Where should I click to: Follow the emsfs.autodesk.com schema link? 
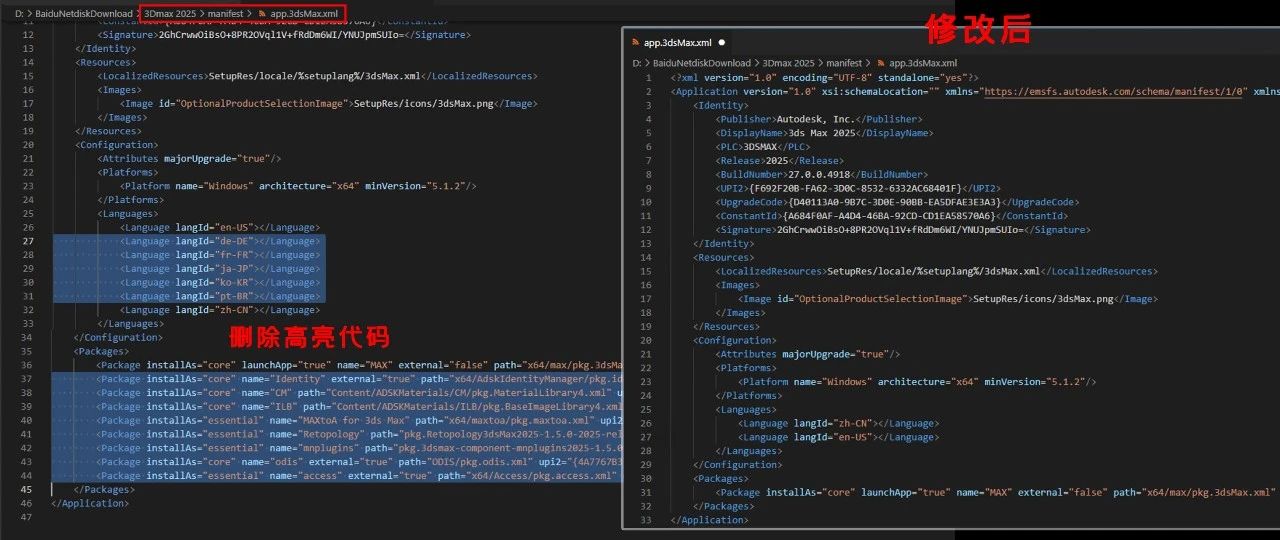pyautogui.click(x=1115, y=91)
